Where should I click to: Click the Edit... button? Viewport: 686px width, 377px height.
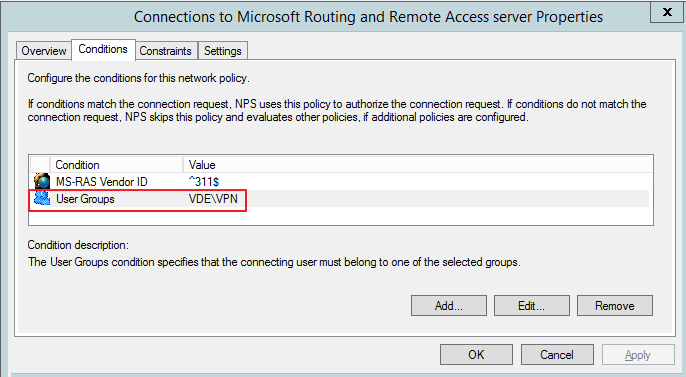(x=532, y=306)
